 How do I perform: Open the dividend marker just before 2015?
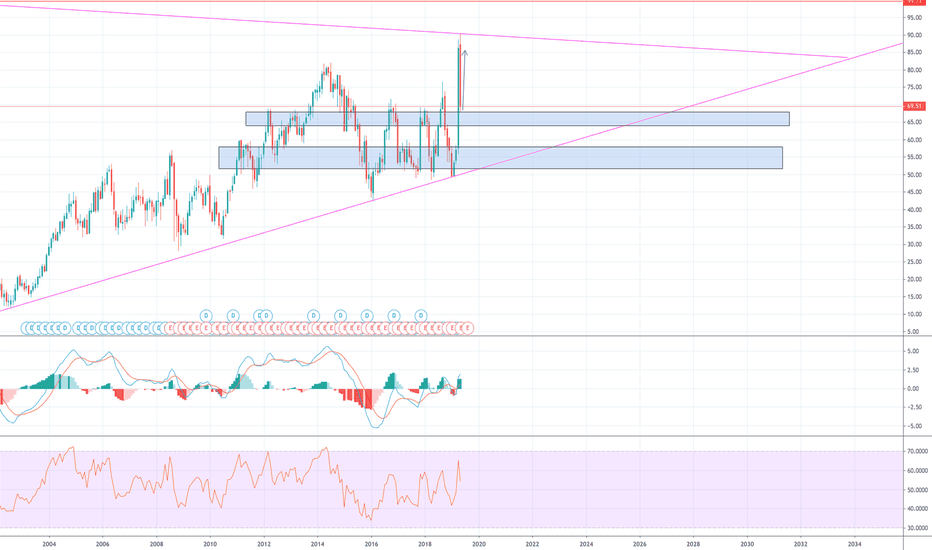point(340,315)
